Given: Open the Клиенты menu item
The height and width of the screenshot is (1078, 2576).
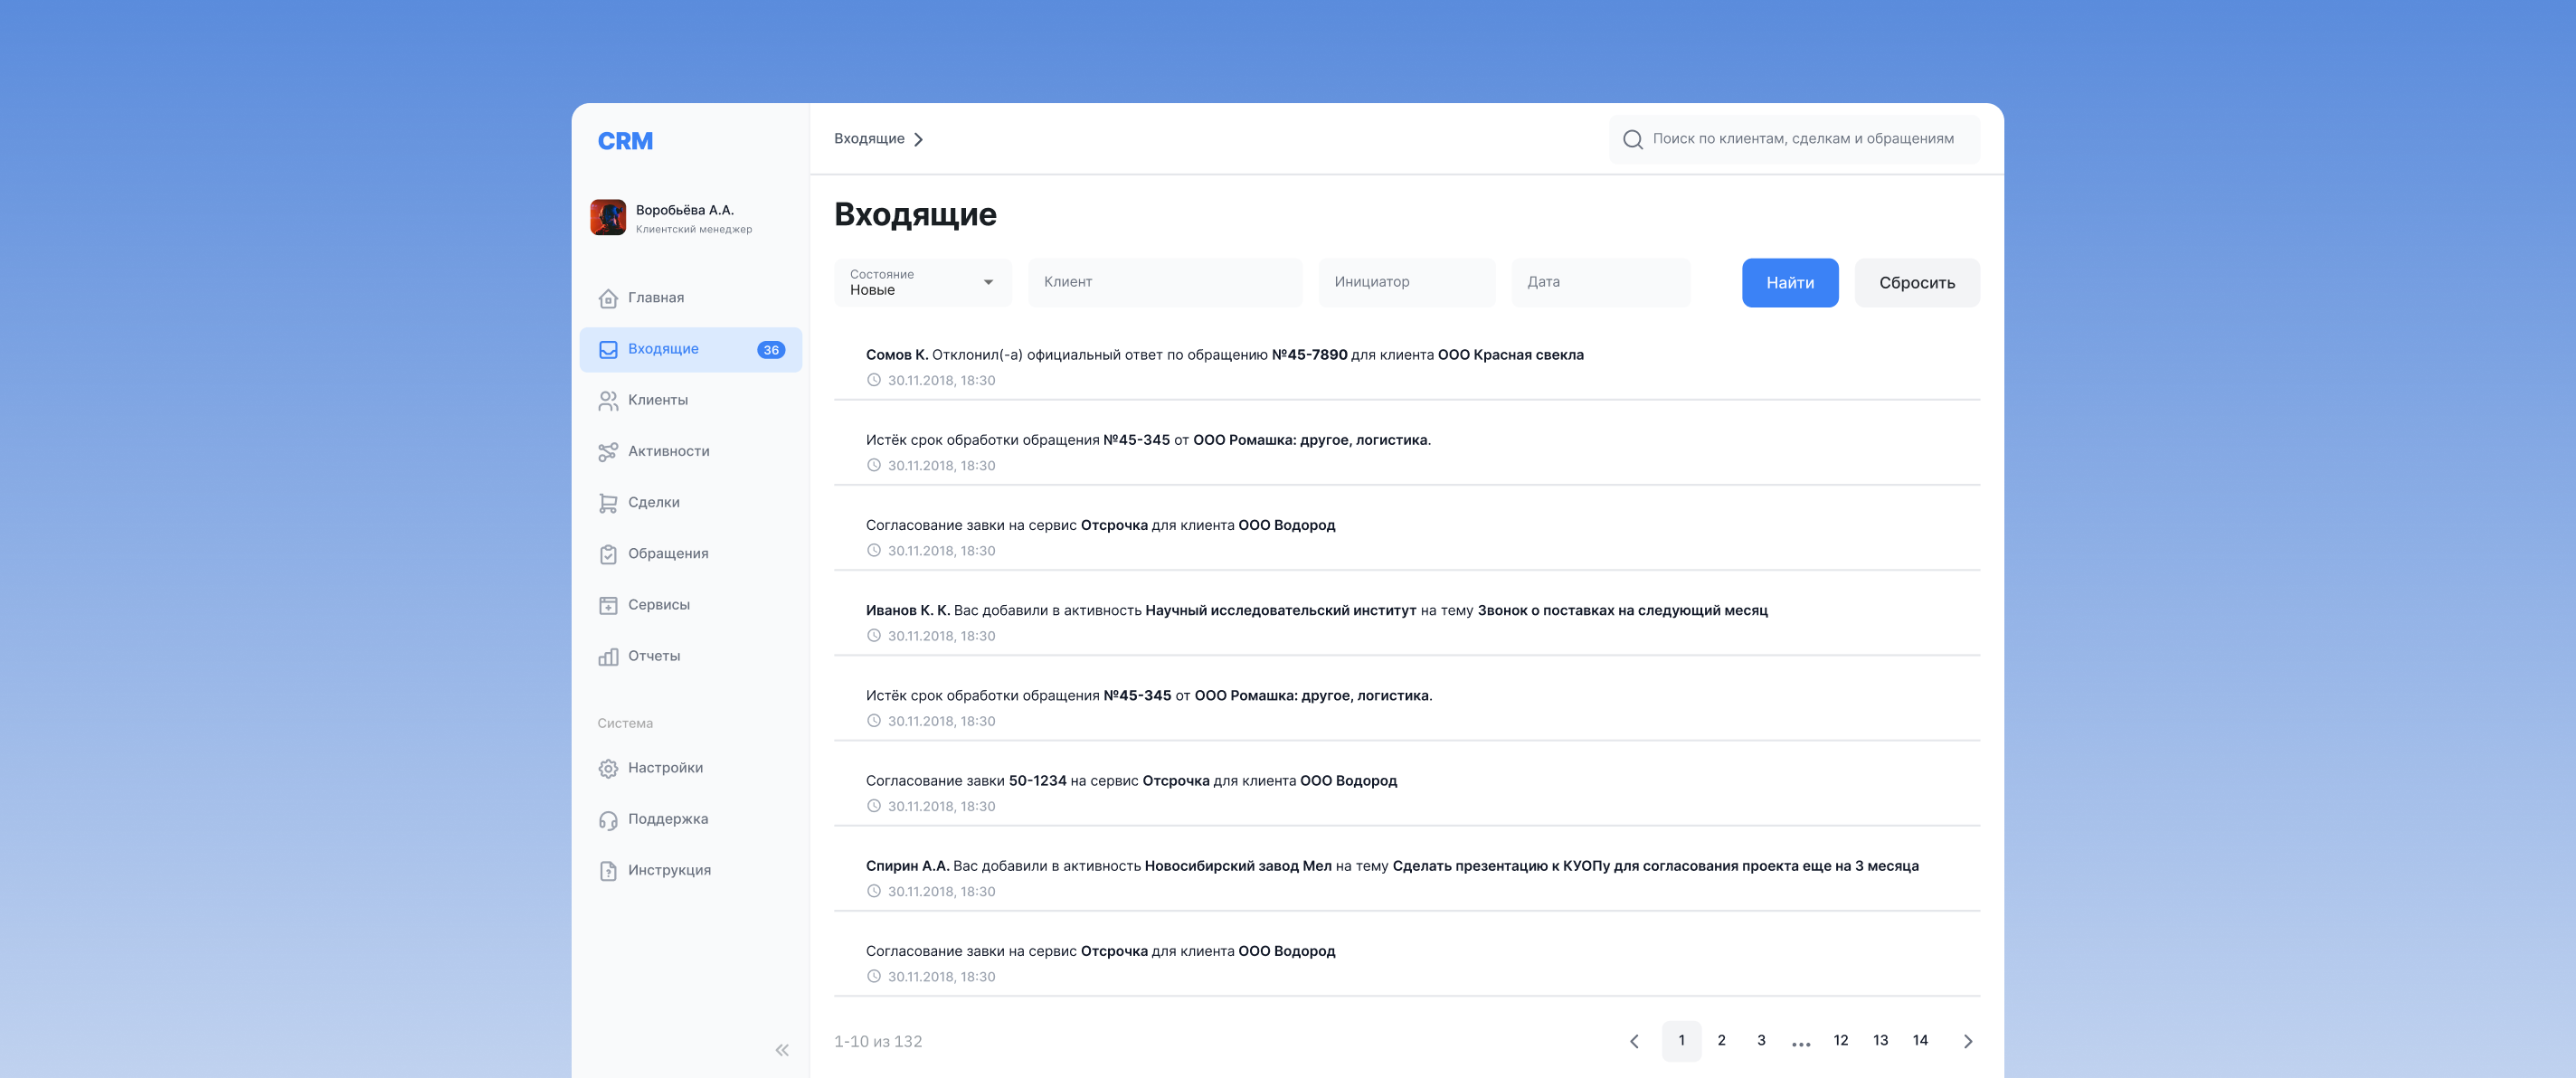Looking at the screenshot, I should coord(690,400).
